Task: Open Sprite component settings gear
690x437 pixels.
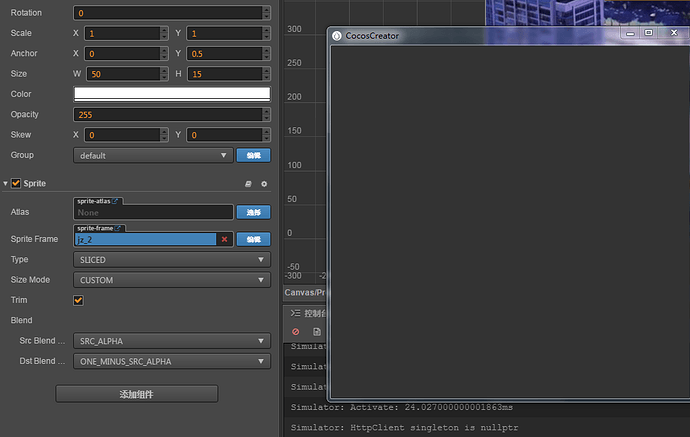Action: tap(264, 184)
